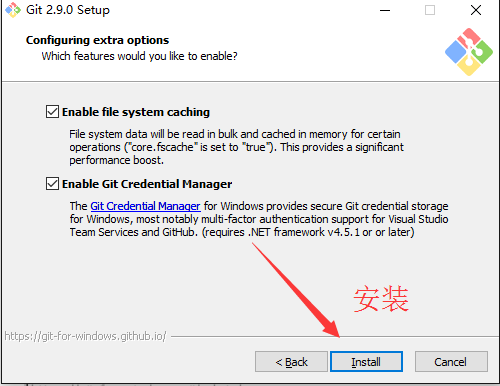This screenshot has width=500, height=386.
Task: Cancel the Git setup
Action: (451, 362)
